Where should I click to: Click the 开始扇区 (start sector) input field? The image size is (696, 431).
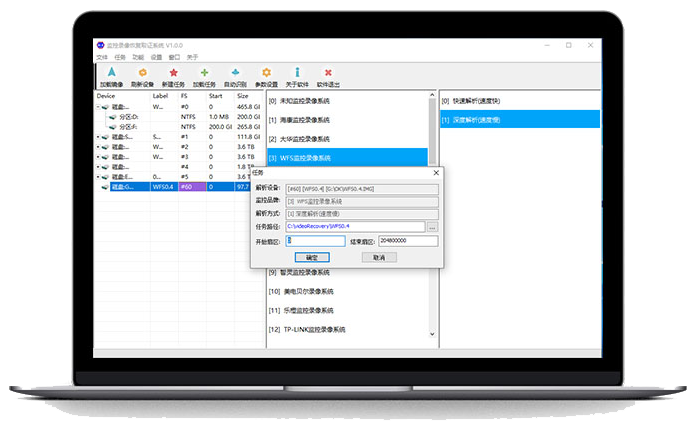click(315, 241)
